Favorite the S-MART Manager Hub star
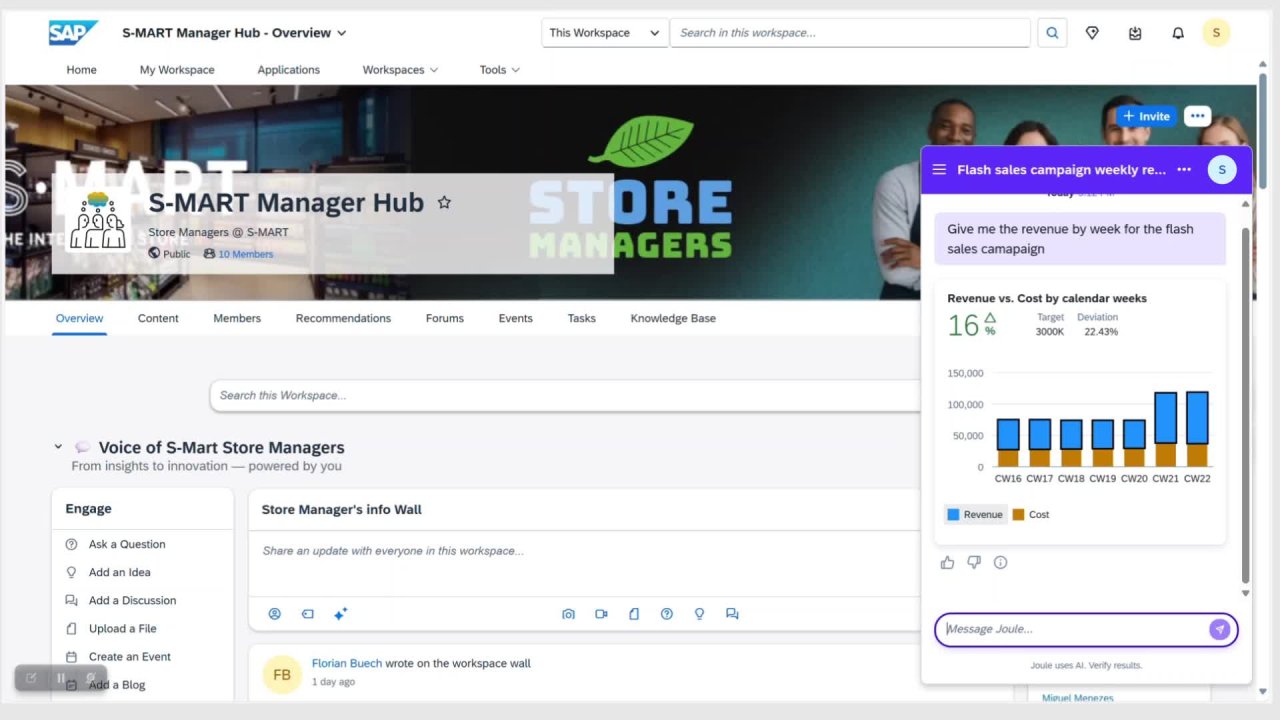The height and width of the screenshot is (720, 1280). point(444,202)
